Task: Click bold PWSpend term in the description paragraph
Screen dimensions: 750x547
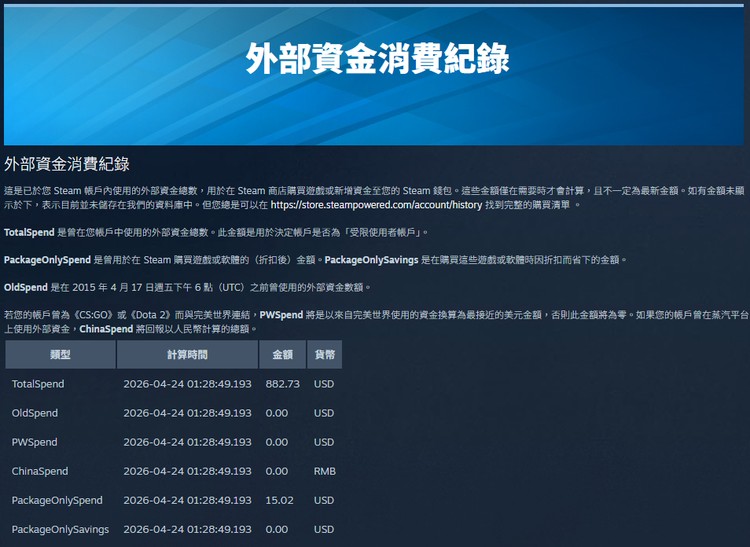Action: (281, 315)
